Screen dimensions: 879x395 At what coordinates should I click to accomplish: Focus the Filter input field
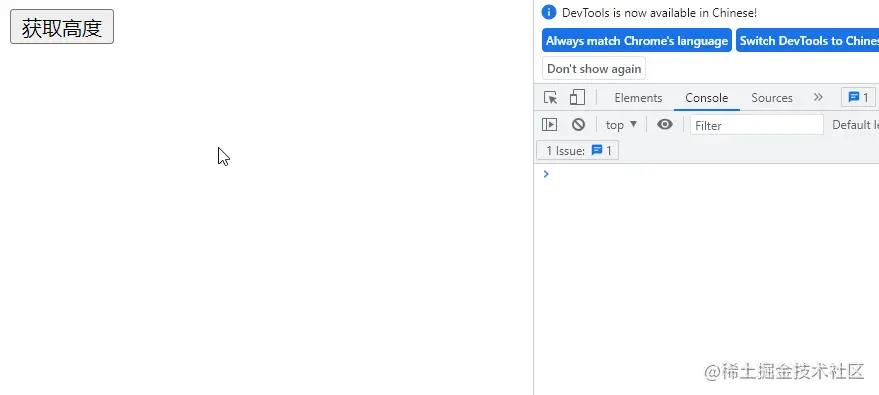(757, 125)
